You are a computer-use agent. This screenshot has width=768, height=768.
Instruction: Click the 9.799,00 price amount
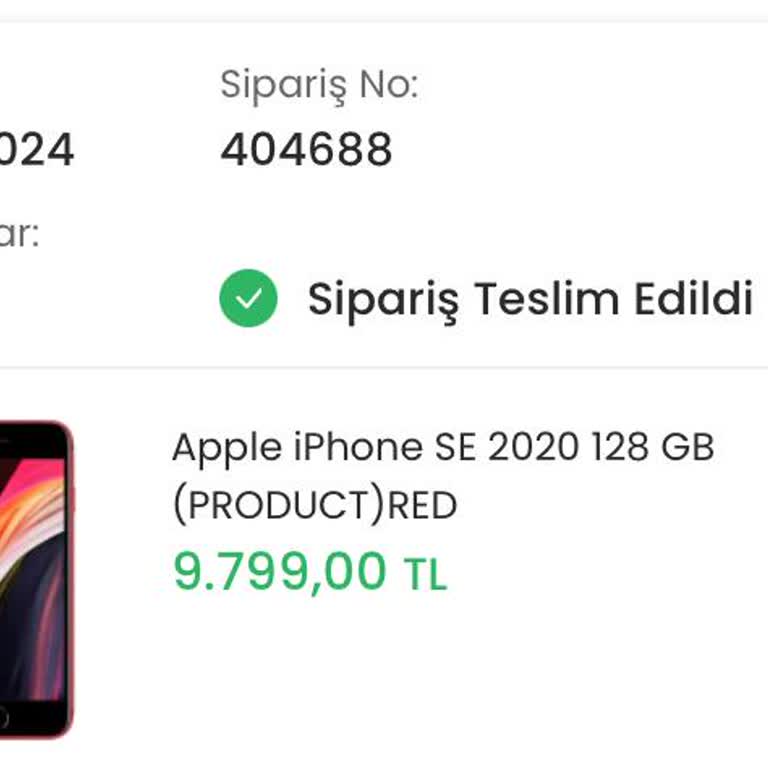(x=280, y=572)
